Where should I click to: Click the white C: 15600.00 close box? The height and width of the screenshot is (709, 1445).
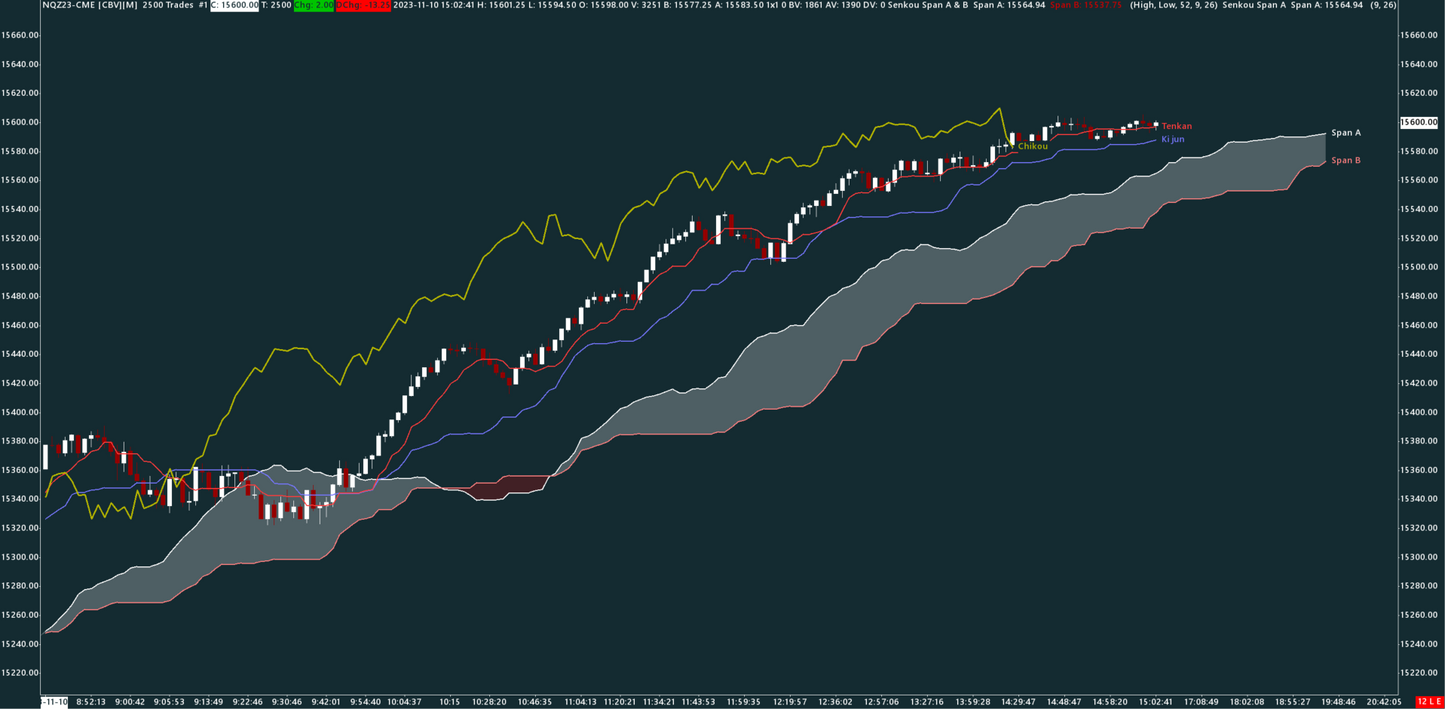(234, 6)
